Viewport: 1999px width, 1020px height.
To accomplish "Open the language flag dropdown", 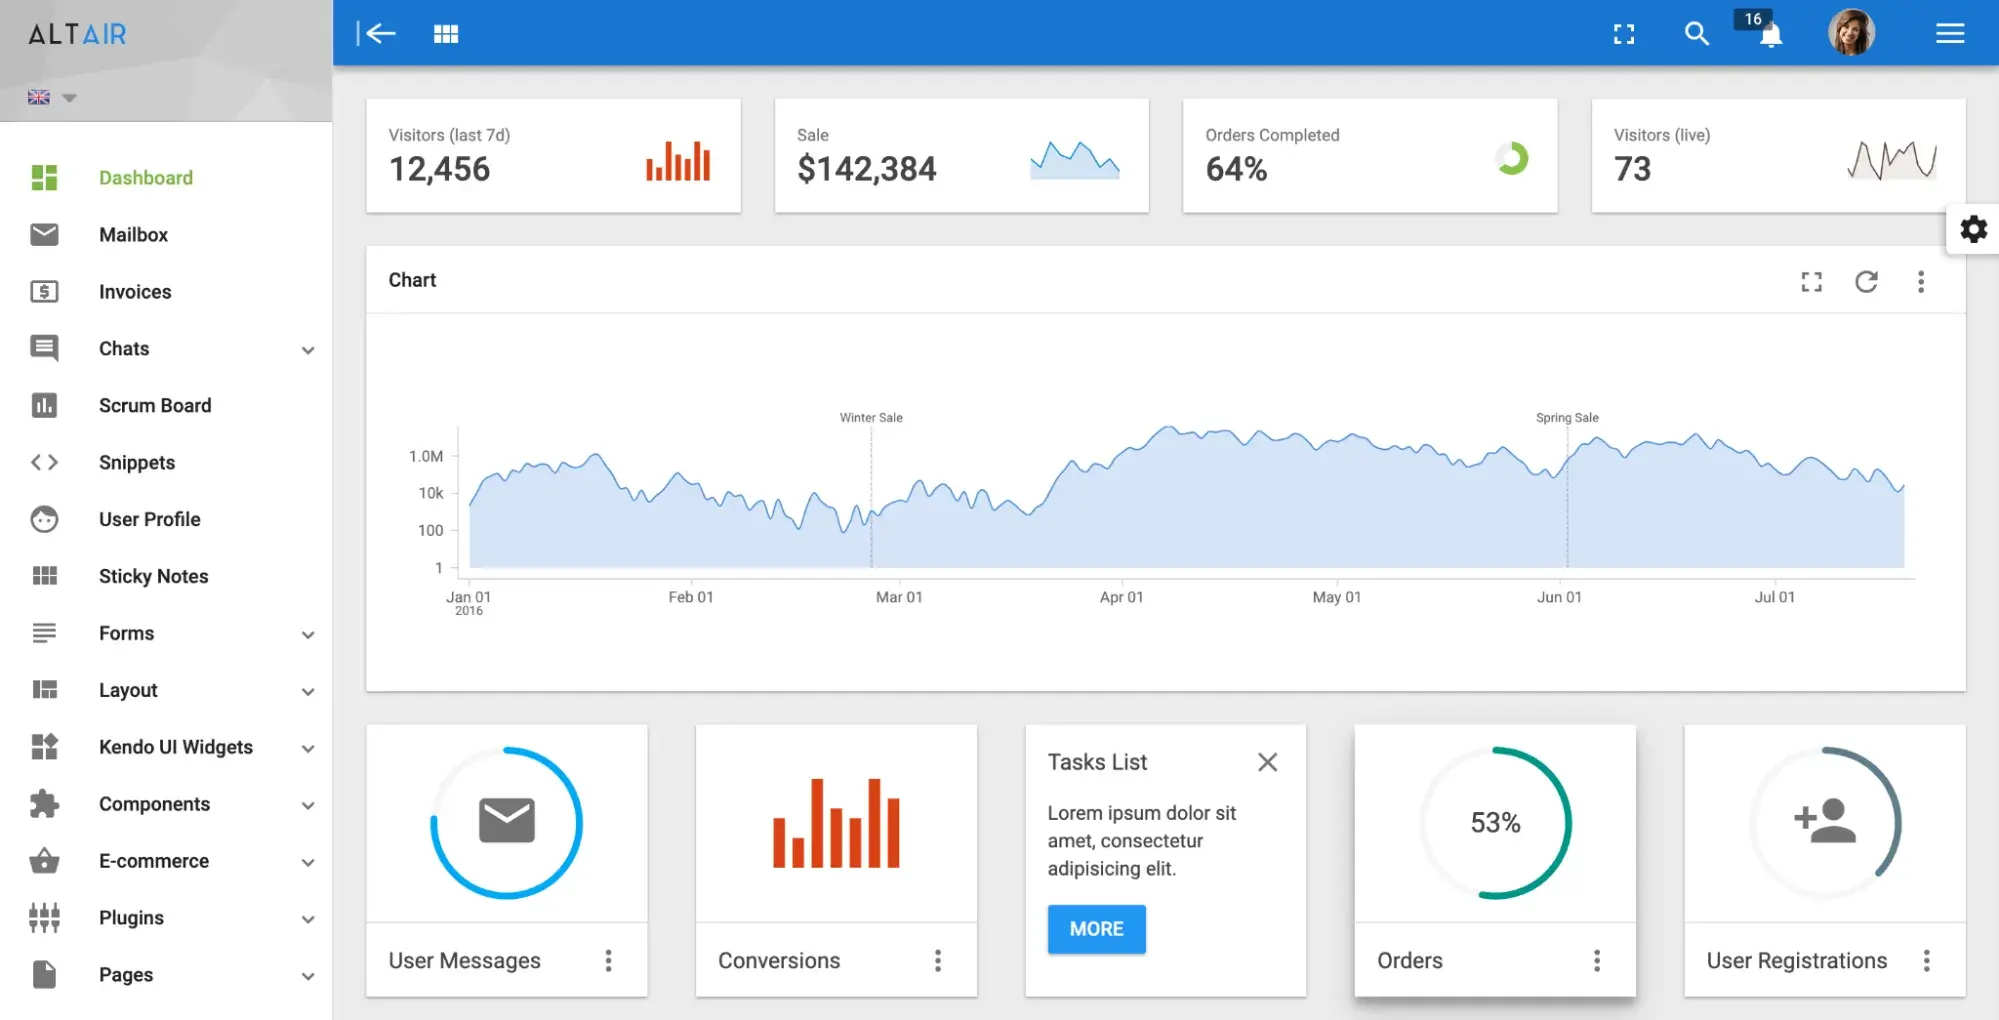I will pyautogui.click(x=52, y=98).
